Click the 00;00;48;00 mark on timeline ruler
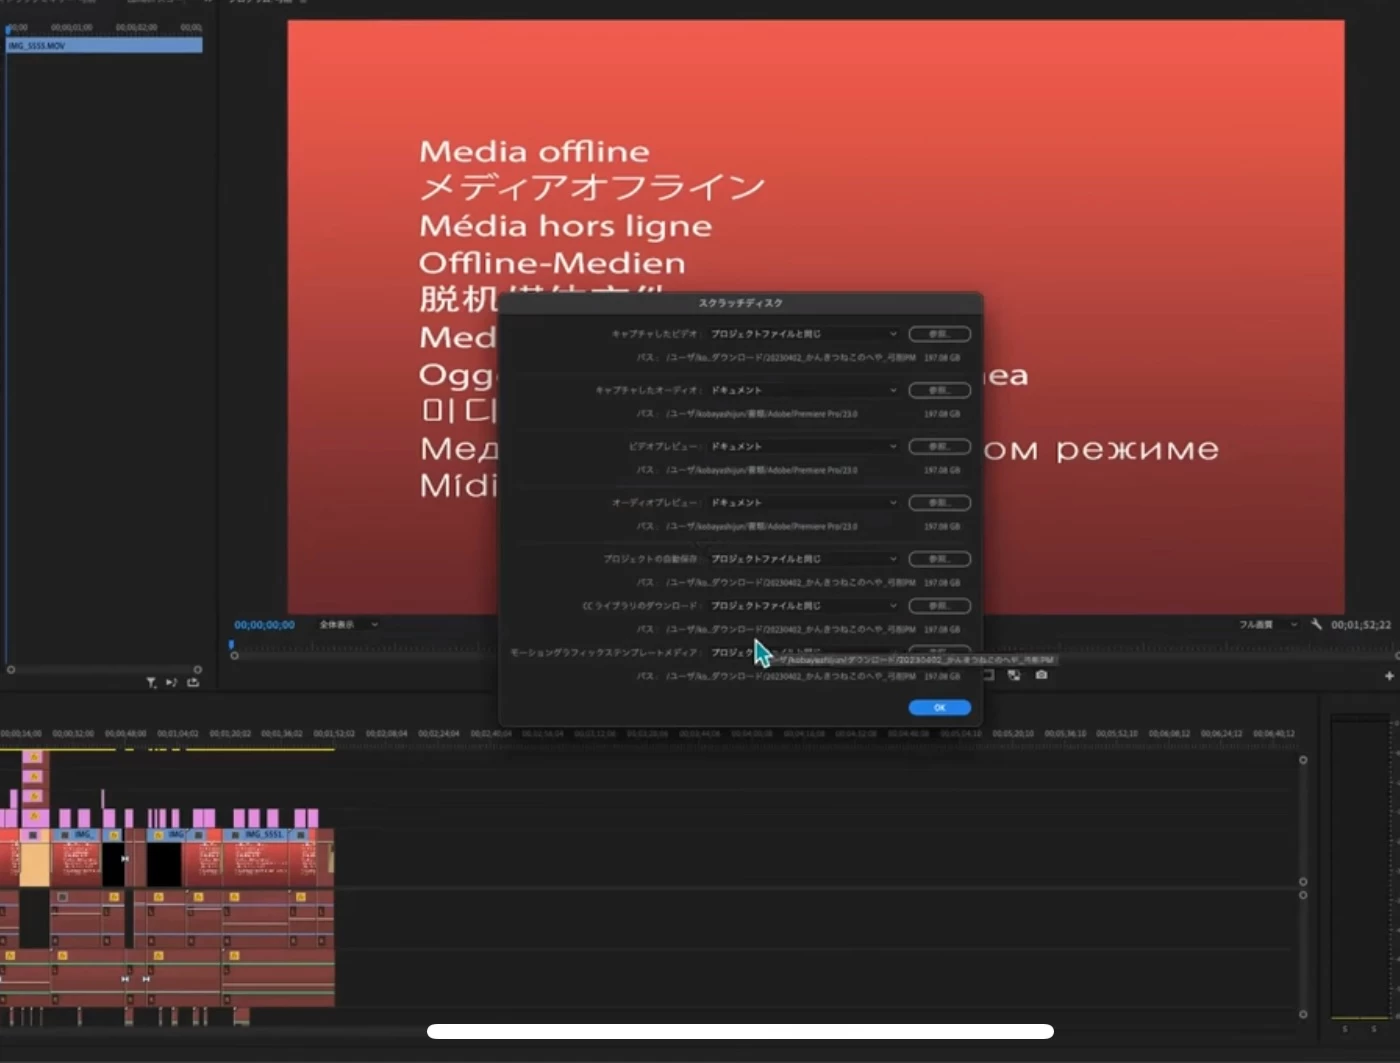The width and height of the screenshot is (1400, 1063). (126, 734)
